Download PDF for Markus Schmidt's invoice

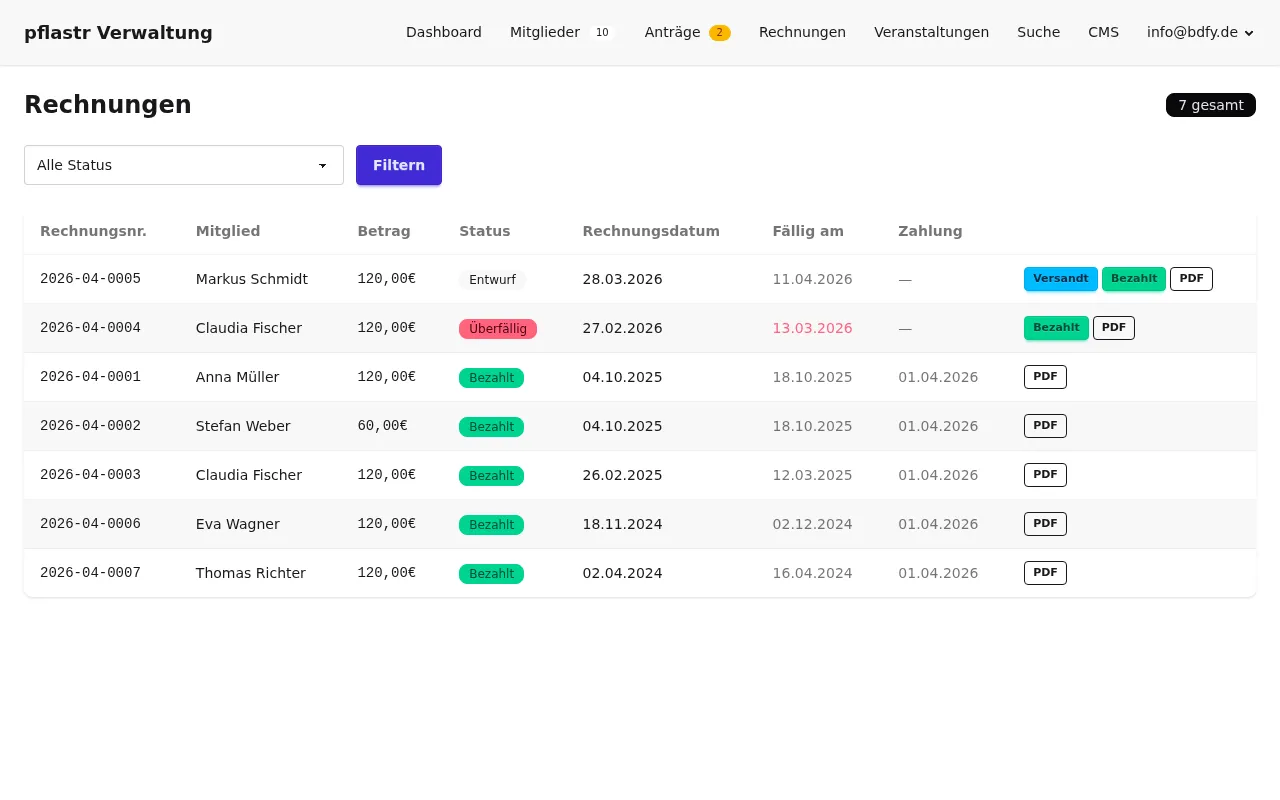coord(1191,279)
